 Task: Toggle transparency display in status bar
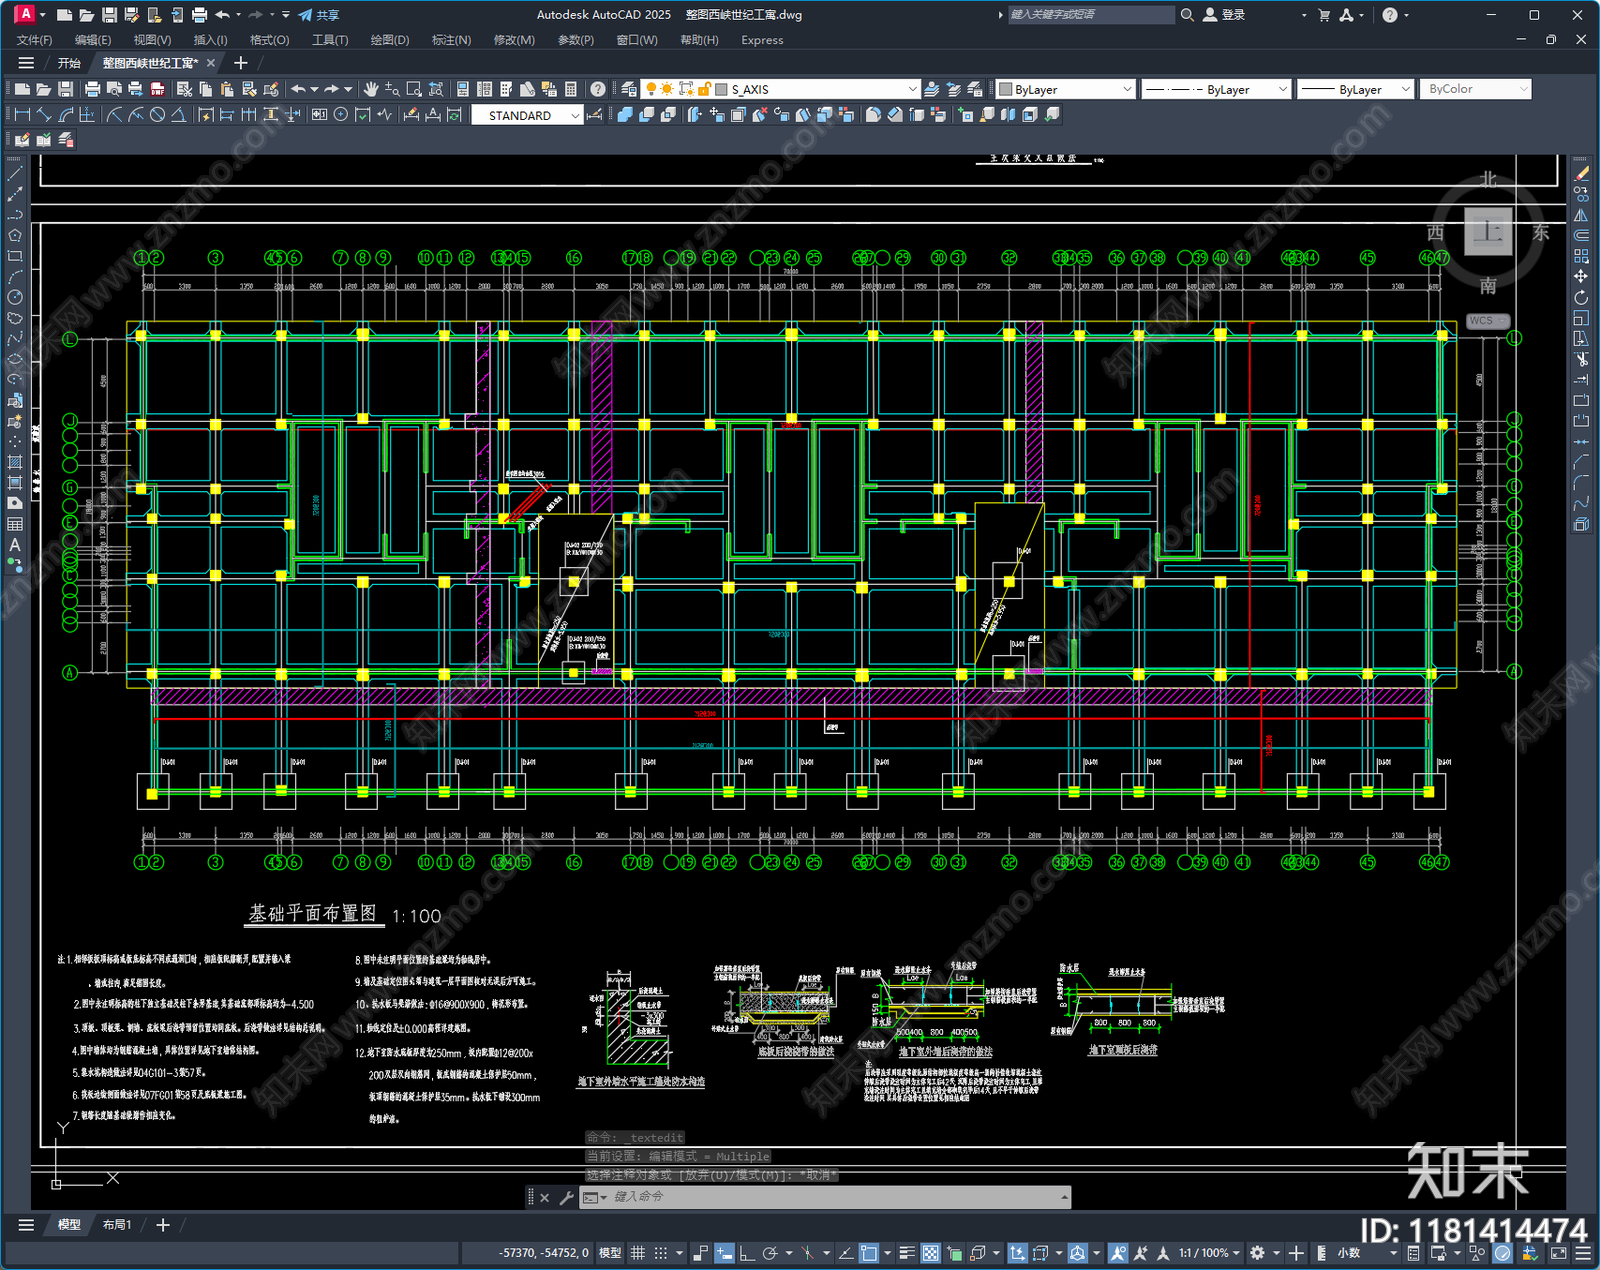point(930,1253)
